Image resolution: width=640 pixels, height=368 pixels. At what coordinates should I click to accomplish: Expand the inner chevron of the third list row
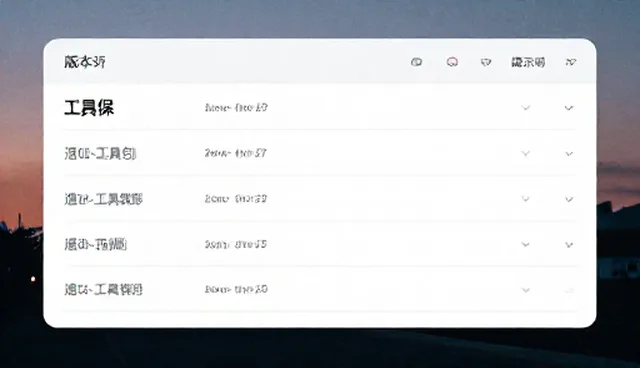pyautogui.click(x=526, y=199)
